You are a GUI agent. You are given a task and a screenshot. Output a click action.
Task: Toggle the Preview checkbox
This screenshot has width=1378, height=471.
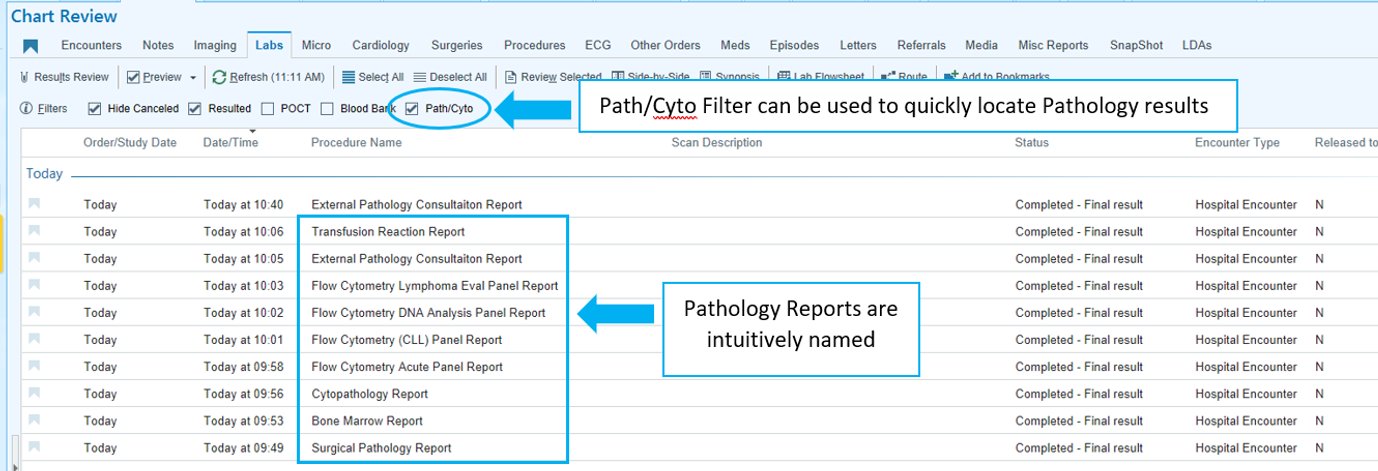(x=133, y=77)
